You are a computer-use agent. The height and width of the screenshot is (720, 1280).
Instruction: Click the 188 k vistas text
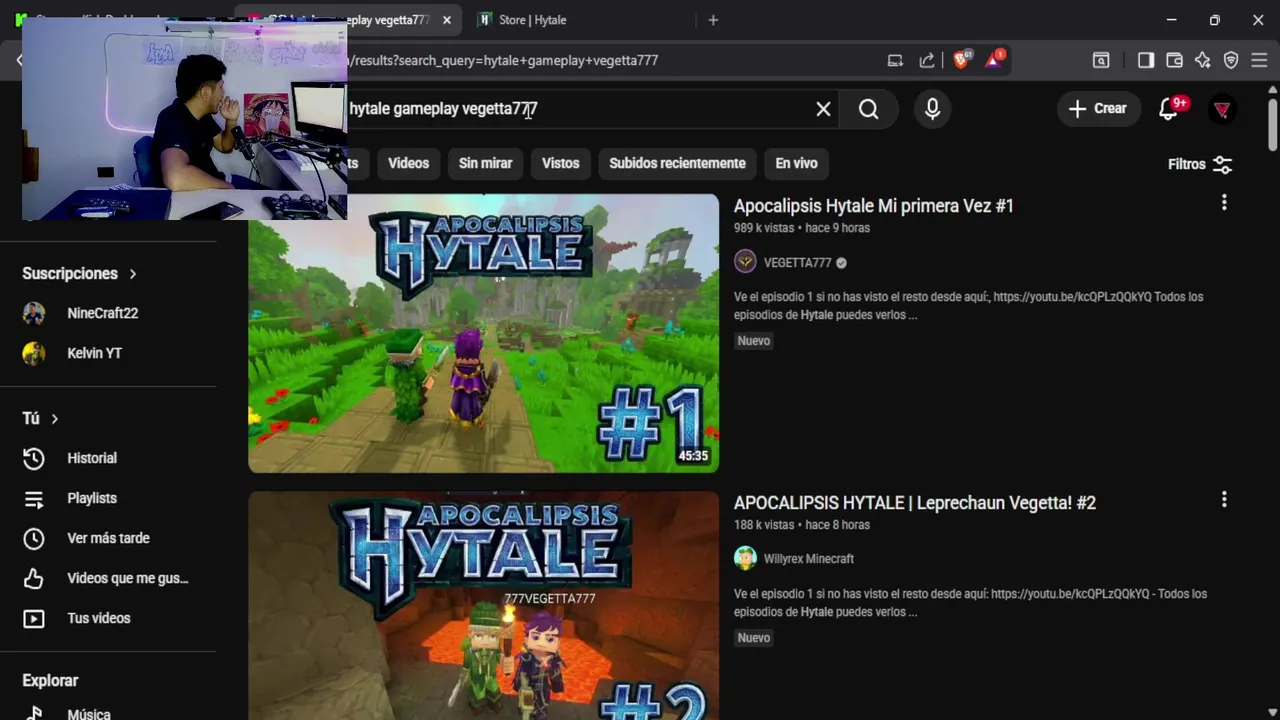click(764, 525)
